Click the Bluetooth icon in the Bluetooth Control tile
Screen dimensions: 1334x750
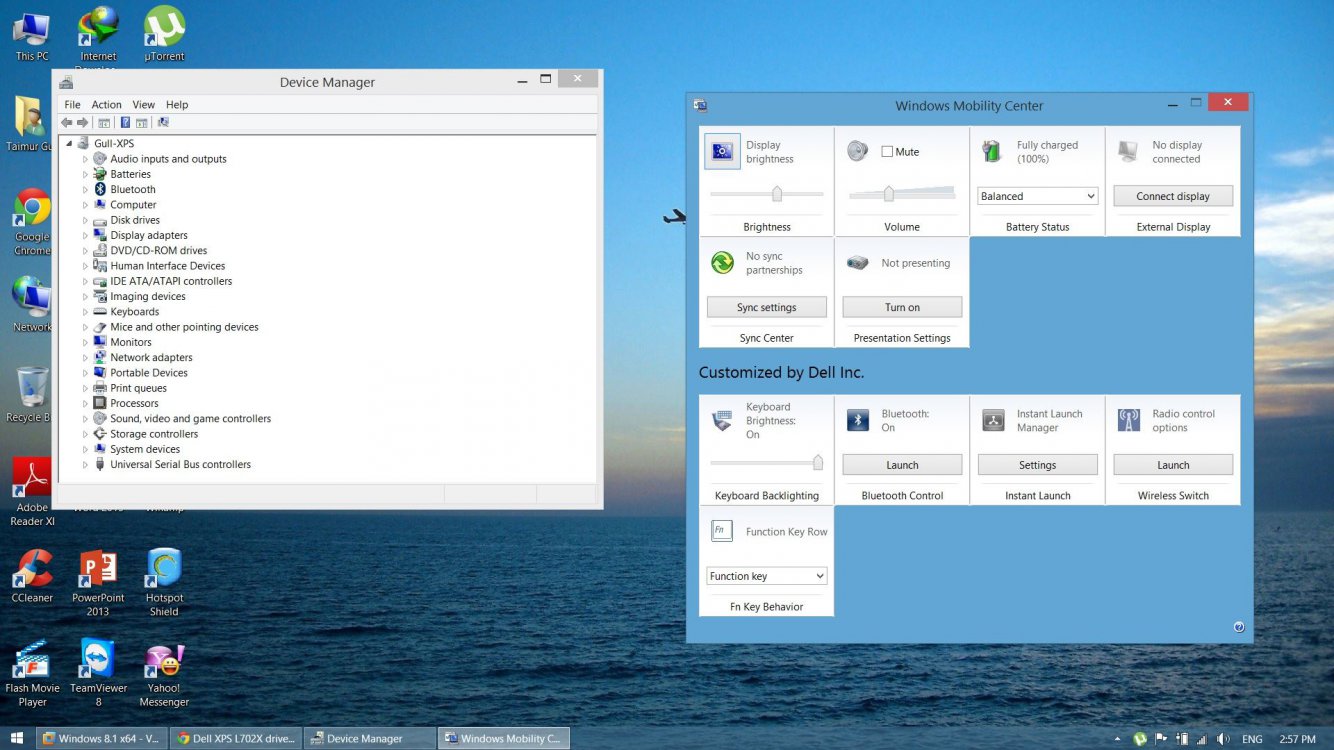pyautogui.click(x=857, y=420)
